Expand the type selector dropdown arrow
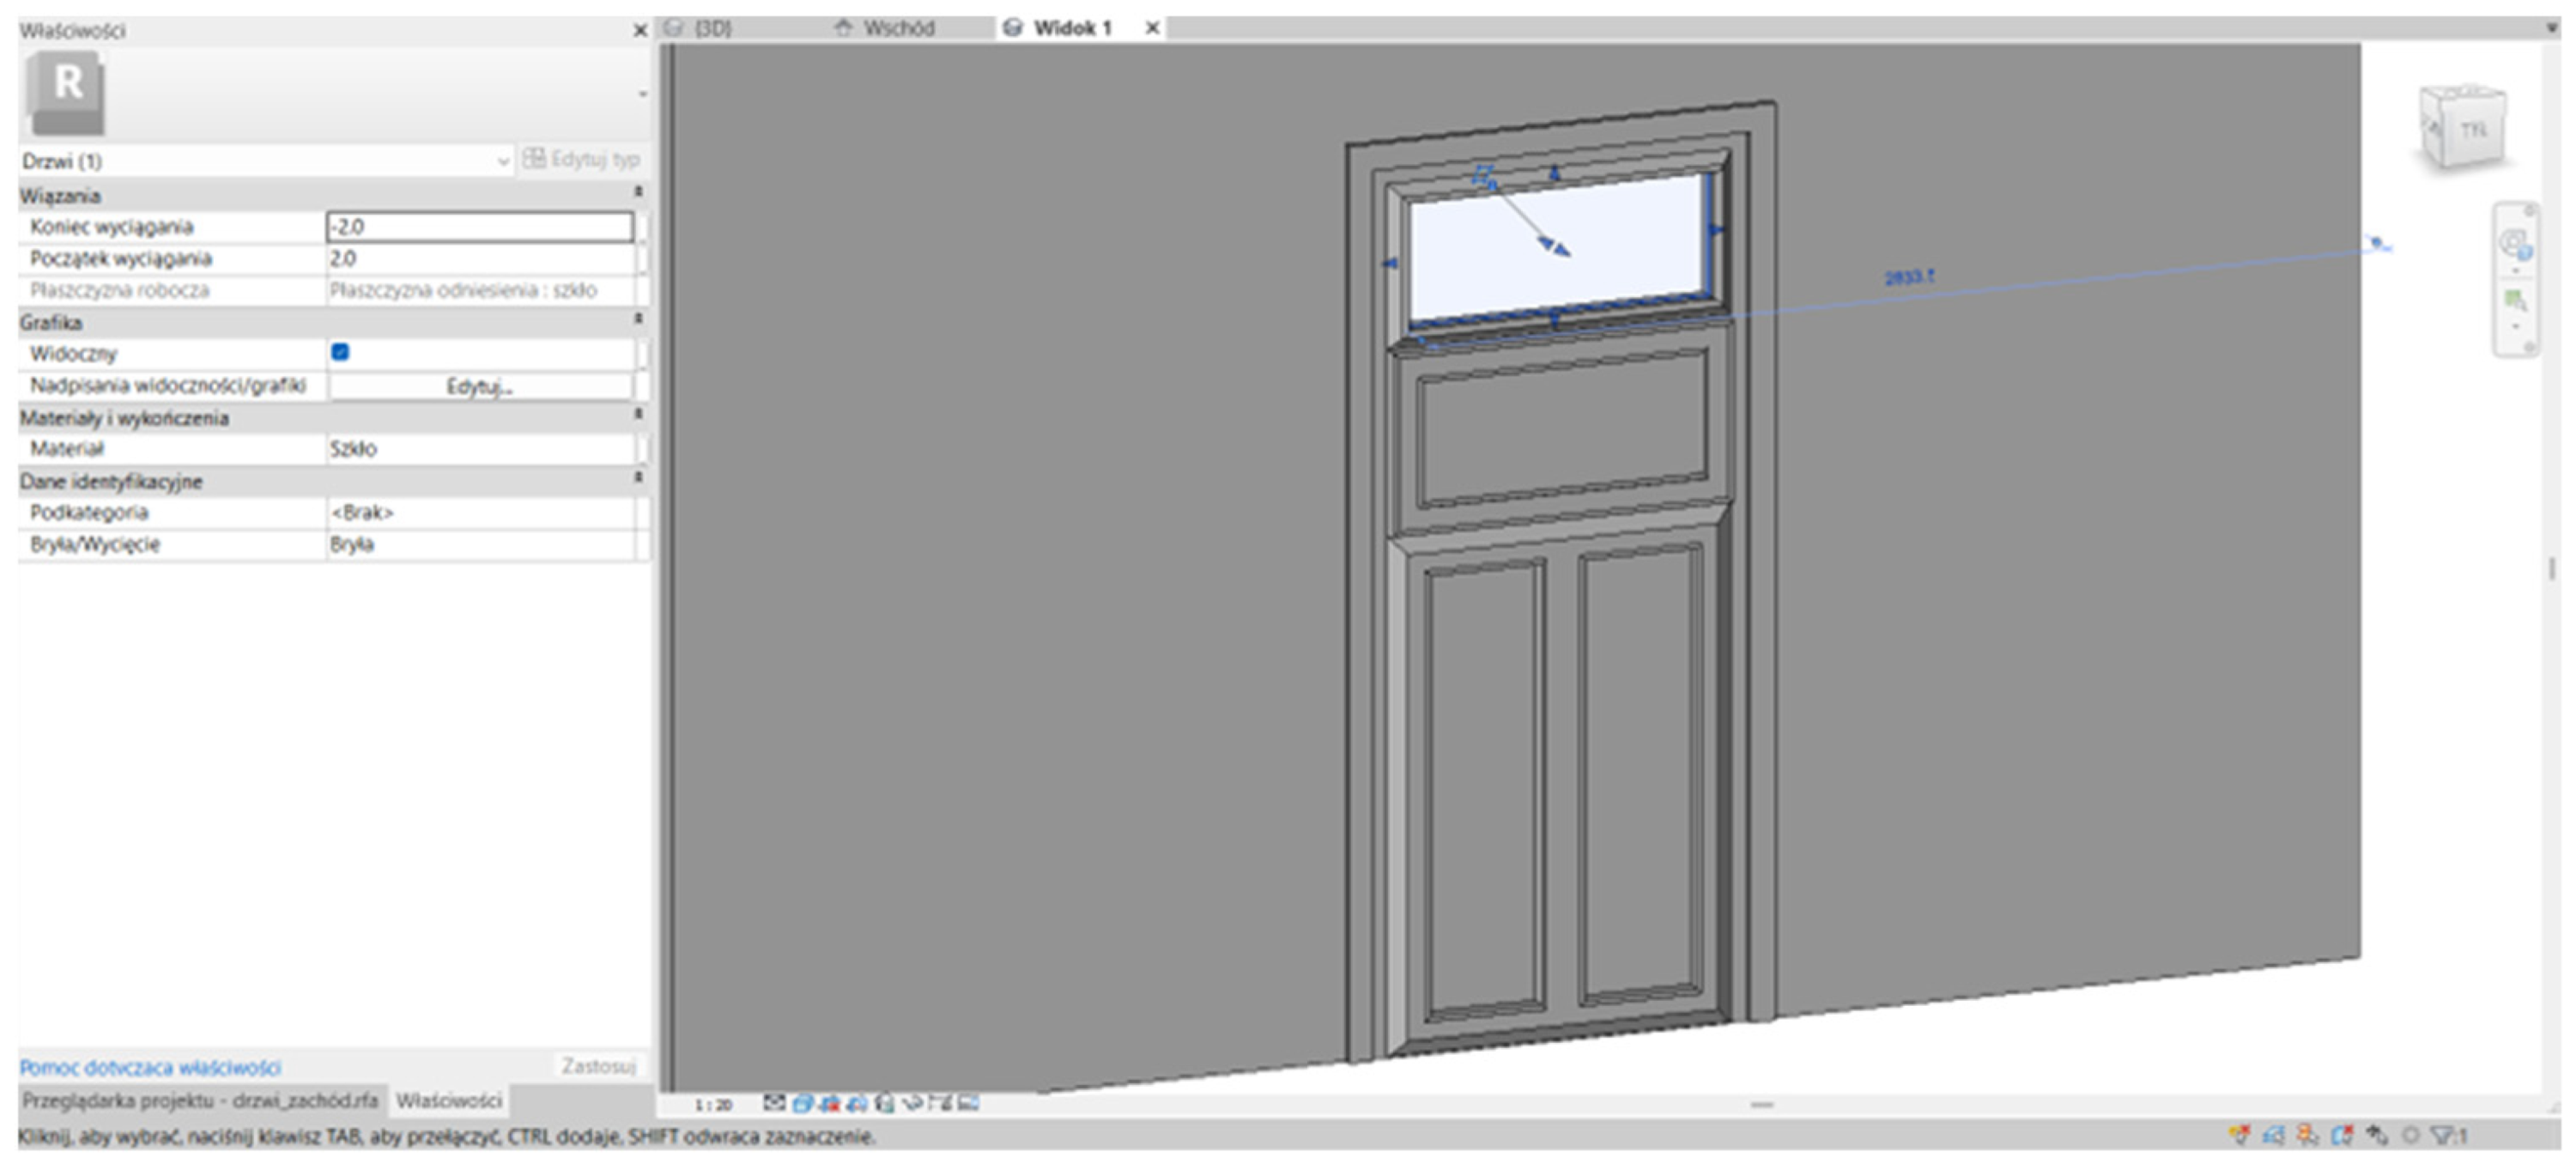The image size is (2576, 1170). pyautogui.click(x=642, y=95)
